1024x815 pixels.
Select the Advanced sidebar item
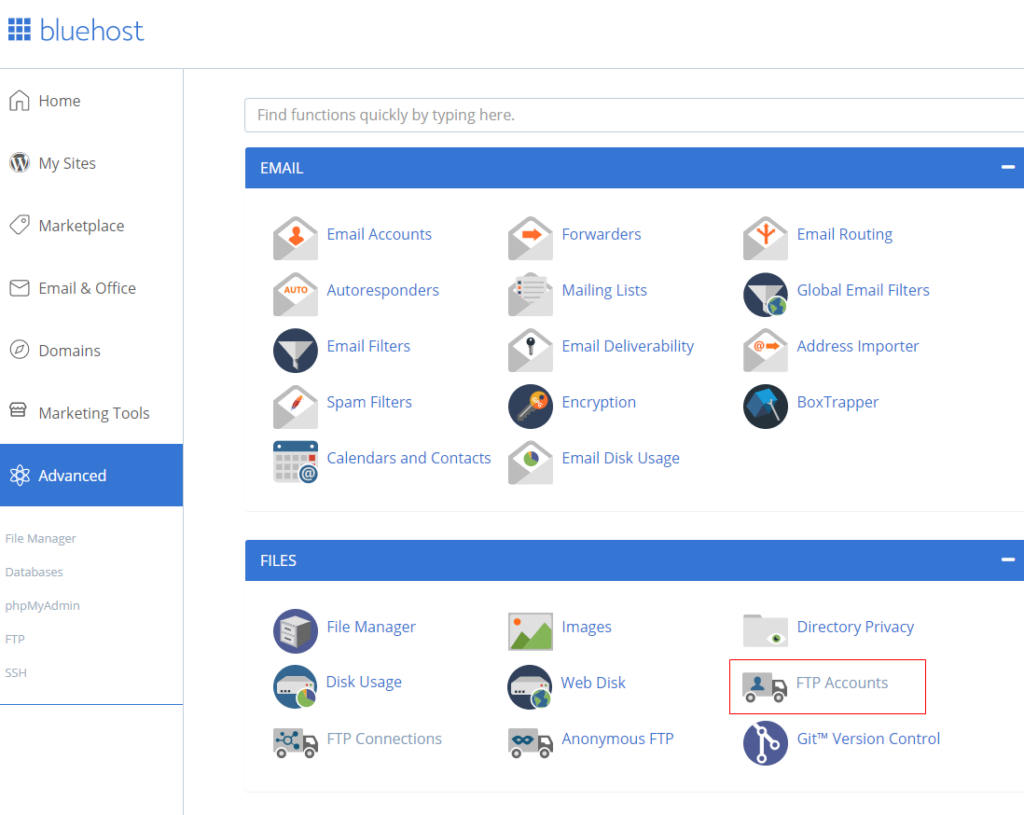click(x=91, y=475)
